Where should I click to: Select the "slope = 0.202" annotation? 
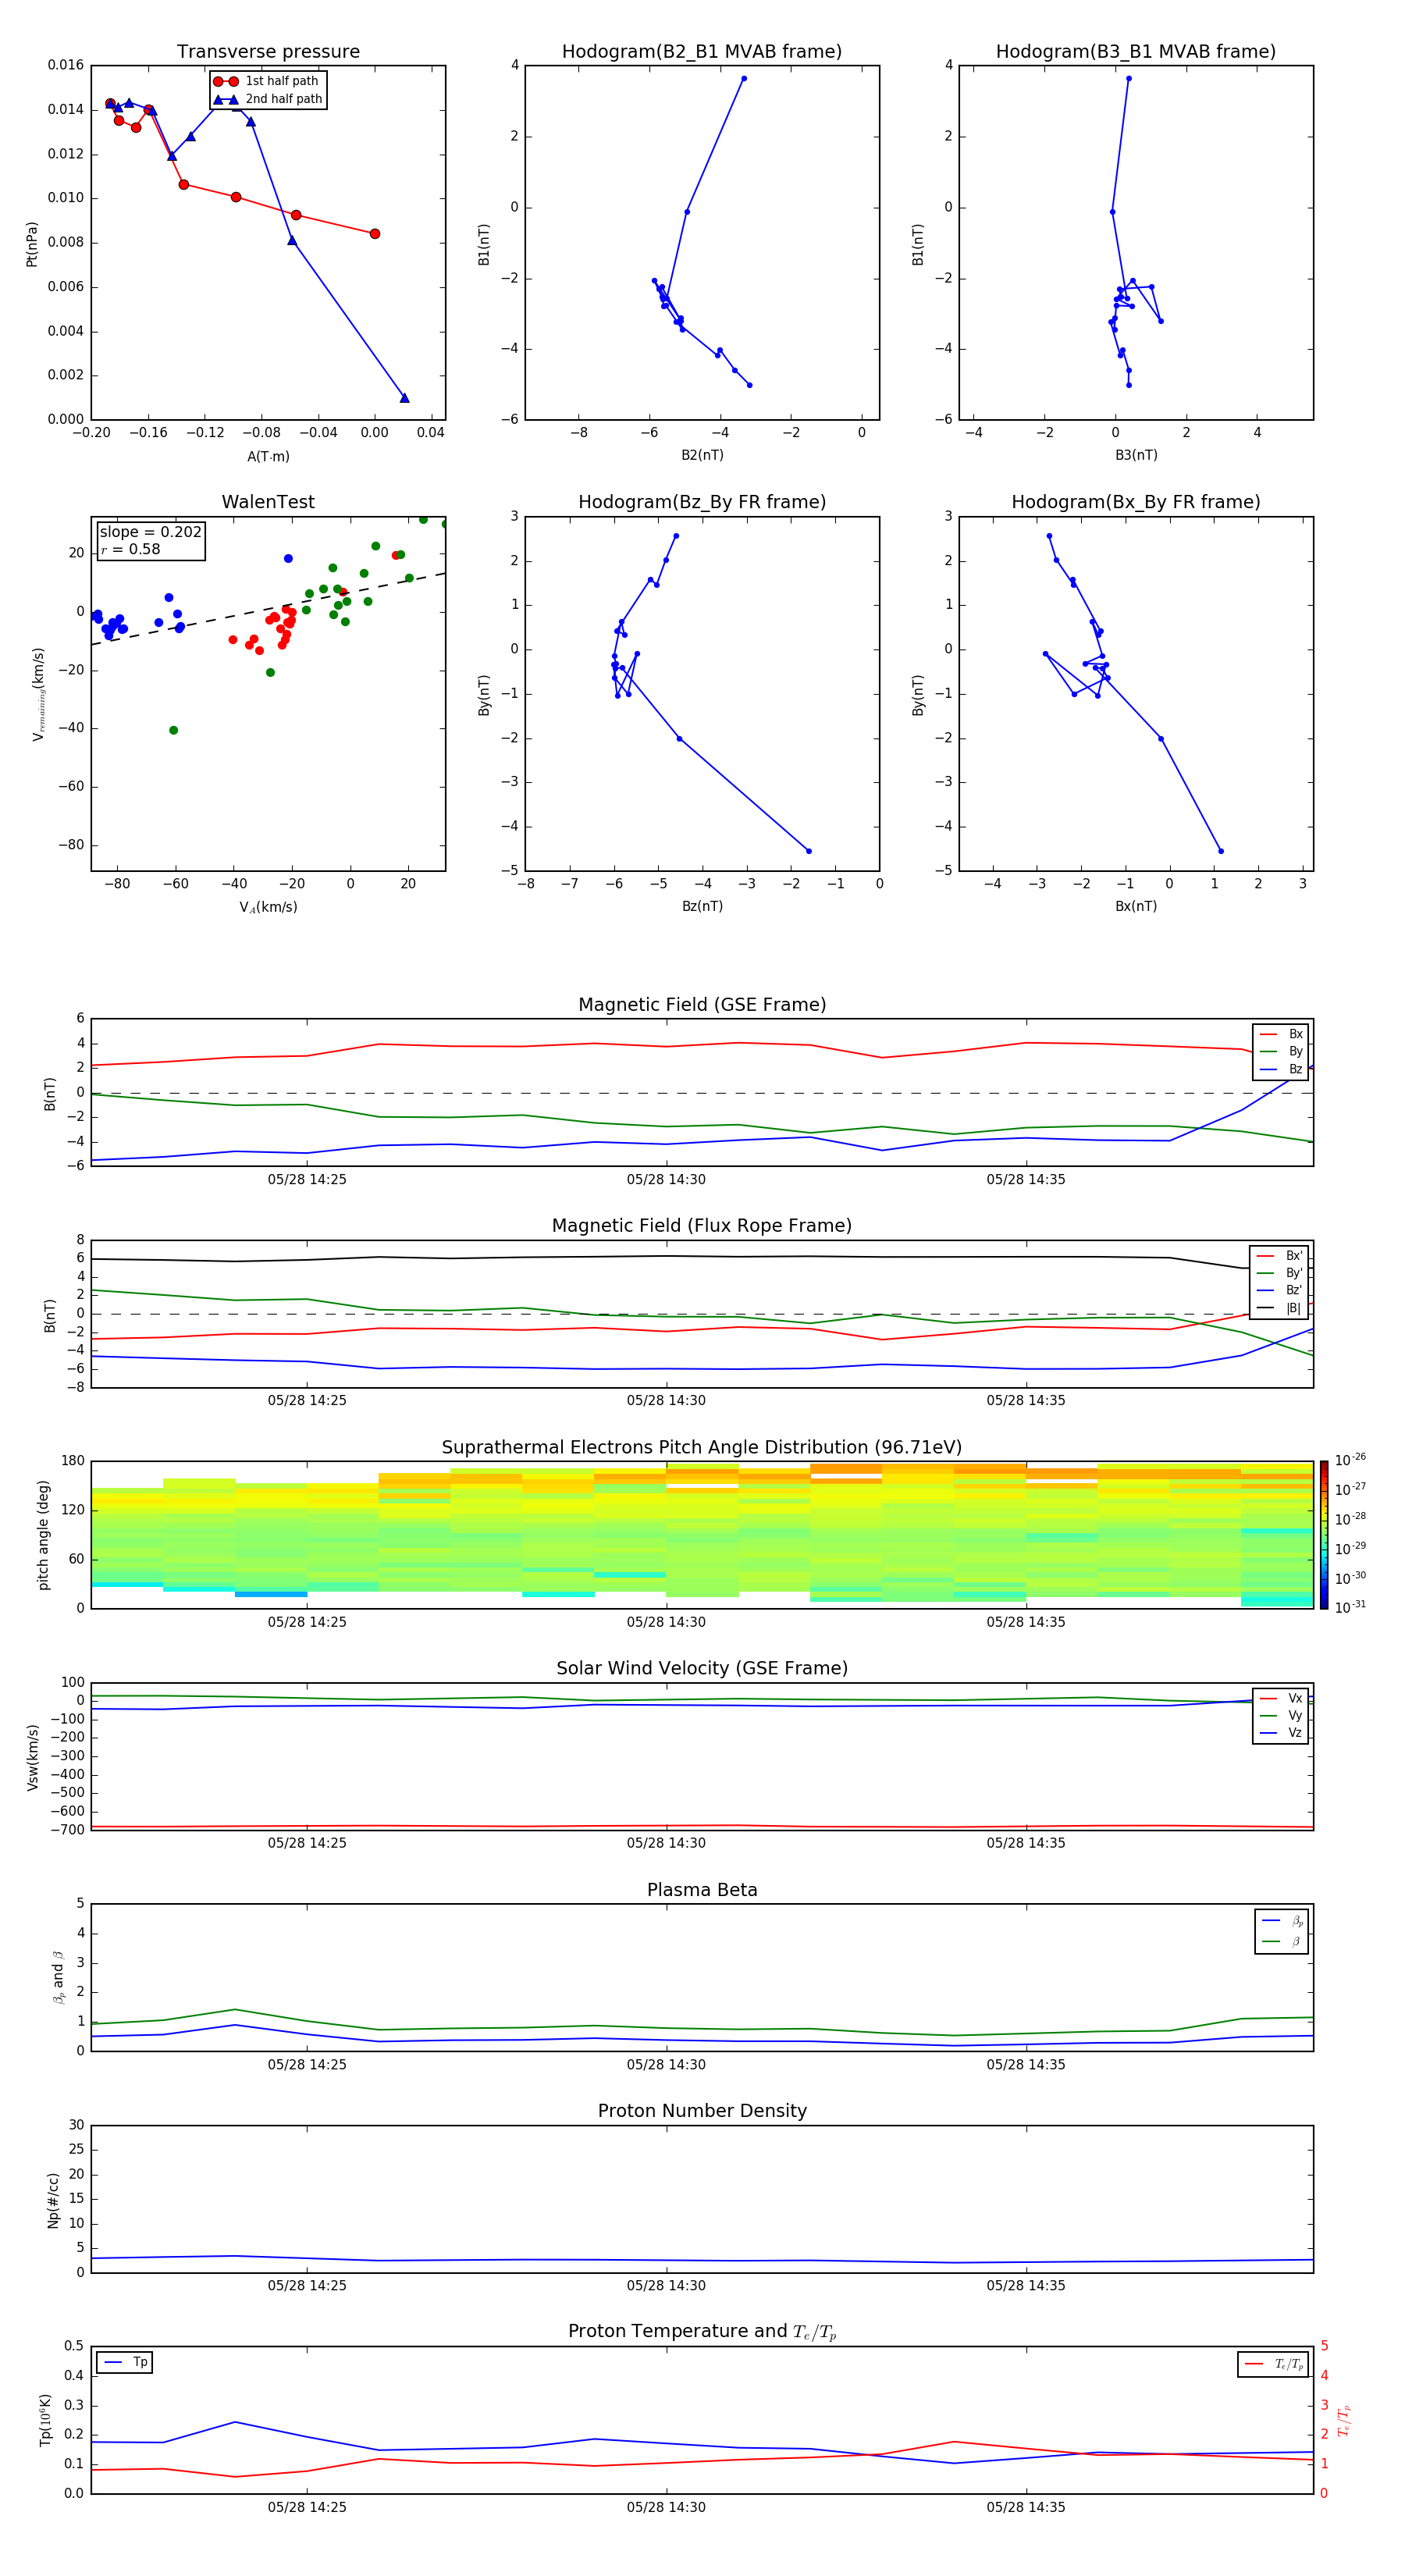coord(150,532)
